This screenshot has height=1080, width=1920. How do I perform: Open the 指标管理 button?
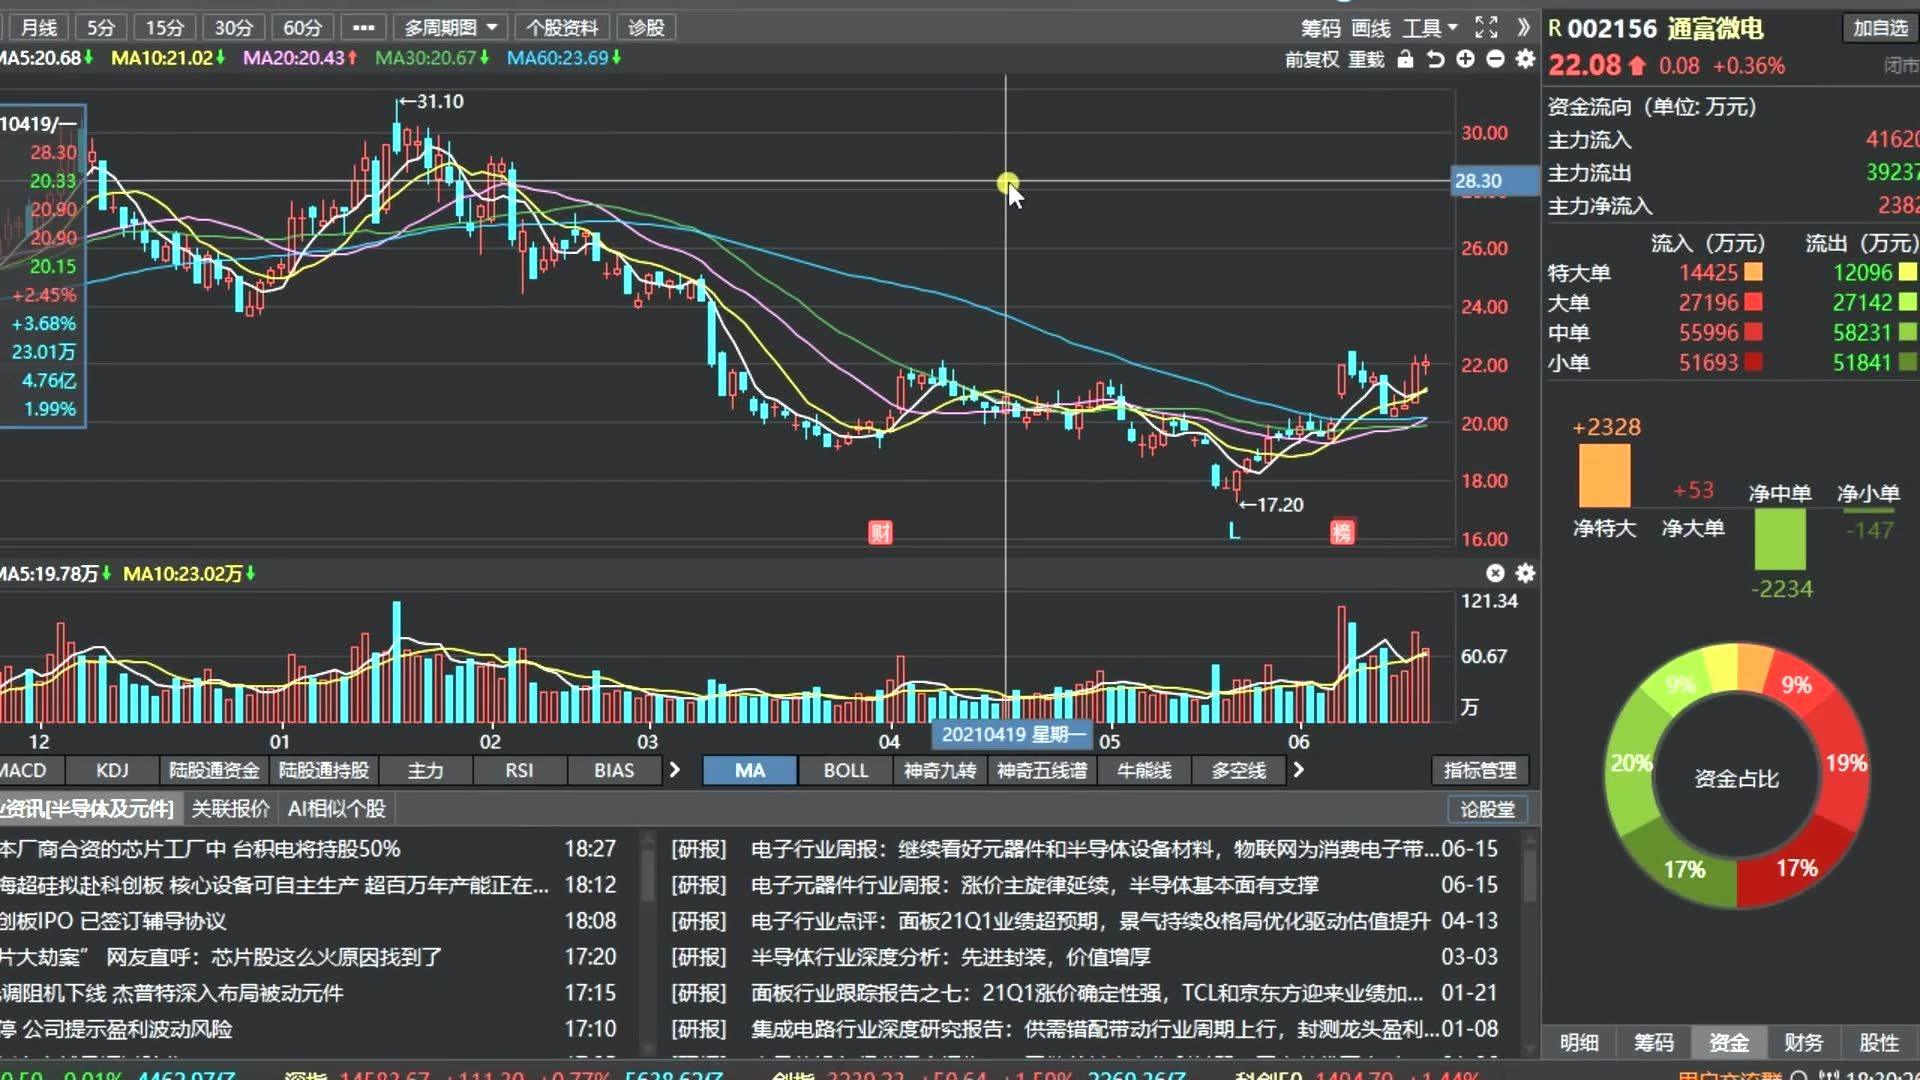click(x=1480, y=770)
